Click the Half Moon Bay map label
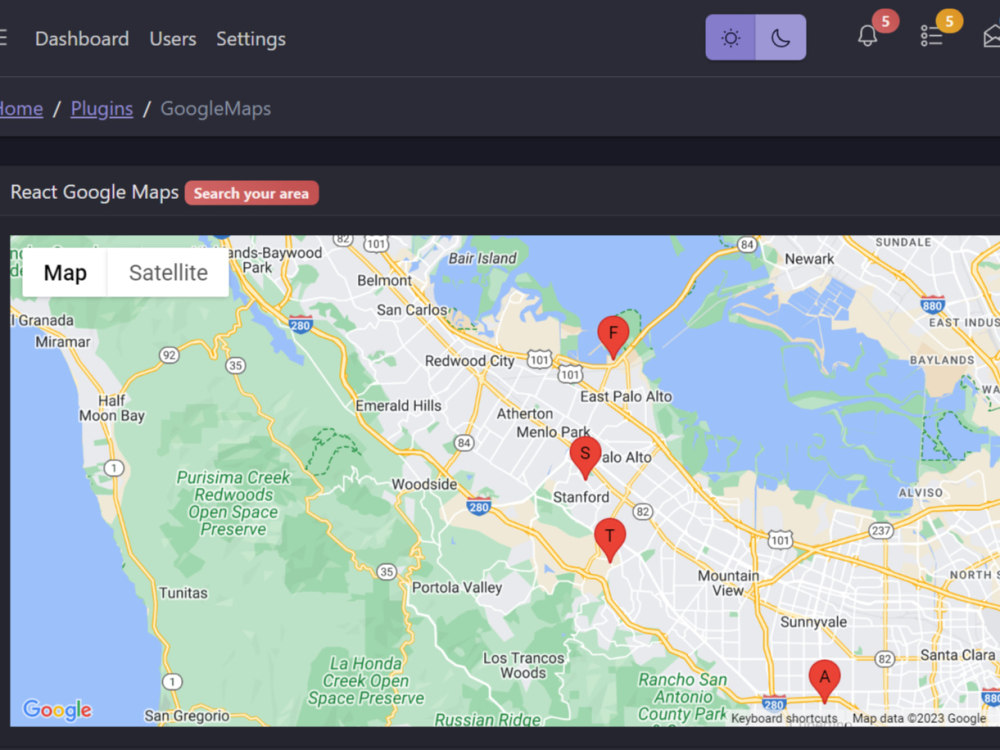The height and width of the screenshot is (750, 1000). [x=112, y=408]
